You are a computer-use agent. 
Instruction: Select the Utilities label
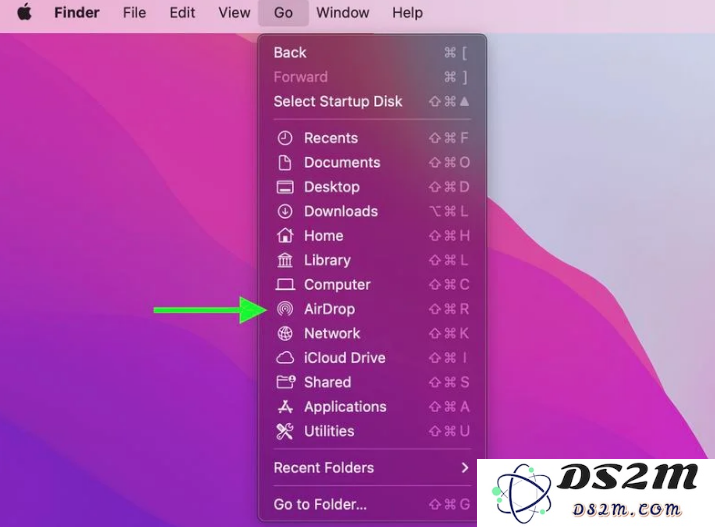click(x=329, y=431)
